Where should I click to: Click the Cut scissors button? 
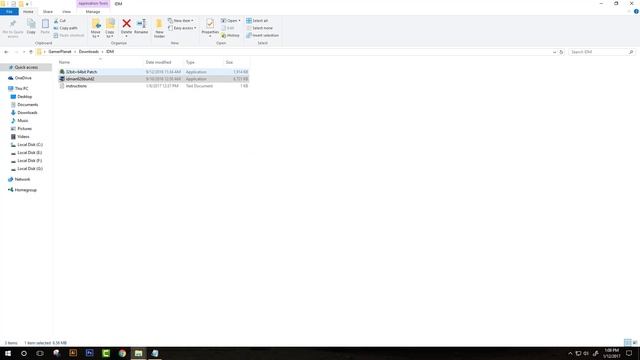(x=60, y=20)
